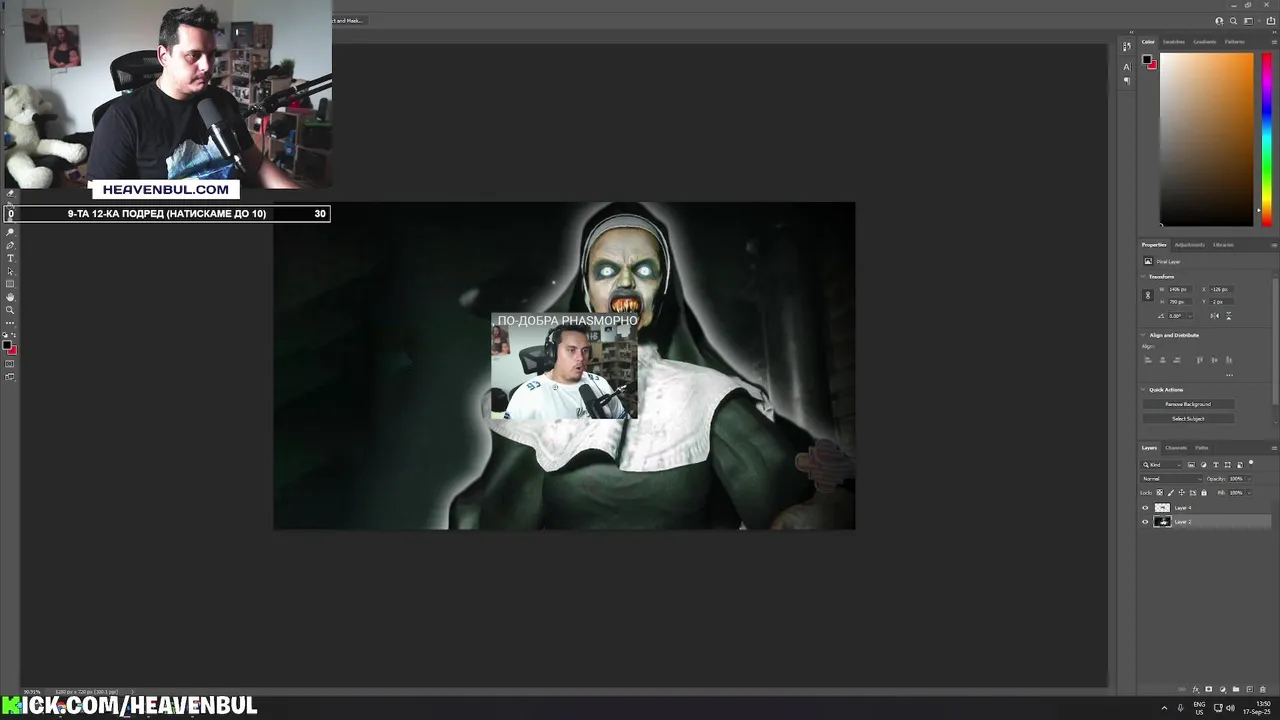Toggle type layer filter in Layers
Image resolution: width=1280 pixels, height=720 pixels.
(x=1216, y=465)
